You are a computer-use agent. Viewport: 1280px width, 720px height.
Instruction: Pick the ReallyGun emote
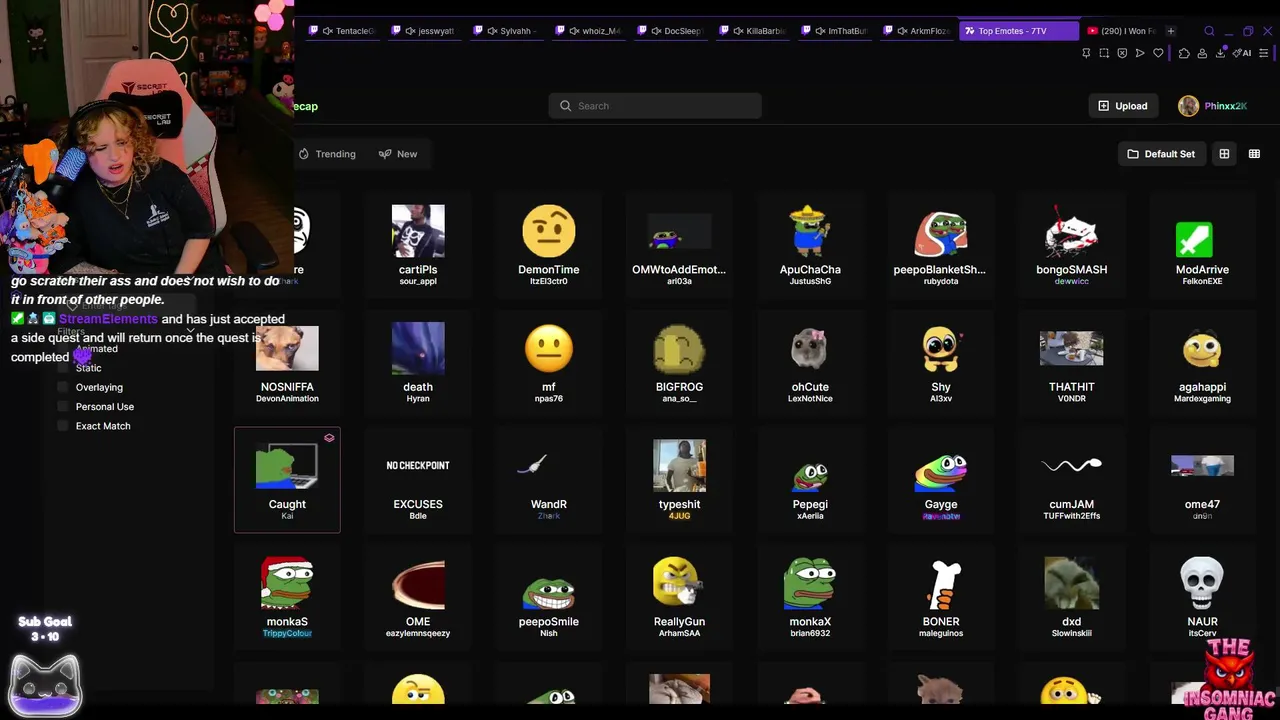tap(679, 597)
